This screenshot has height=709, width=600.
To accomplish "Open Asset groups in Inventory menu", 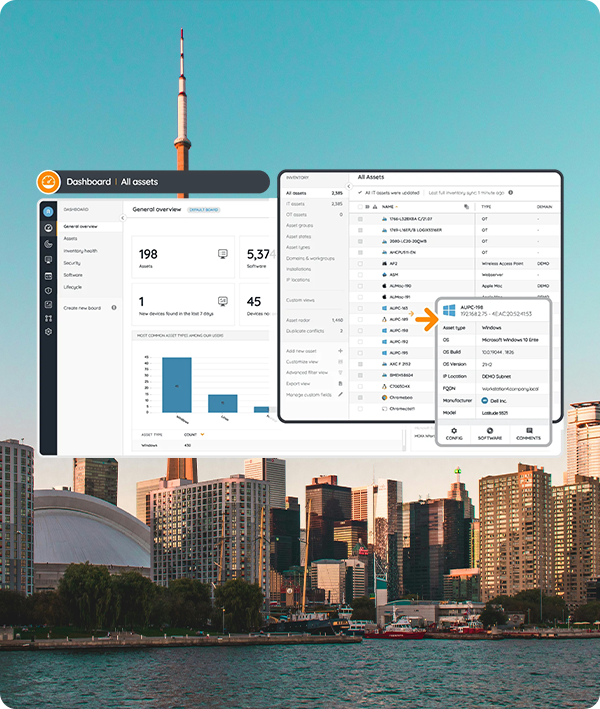I will coord(299,226).
